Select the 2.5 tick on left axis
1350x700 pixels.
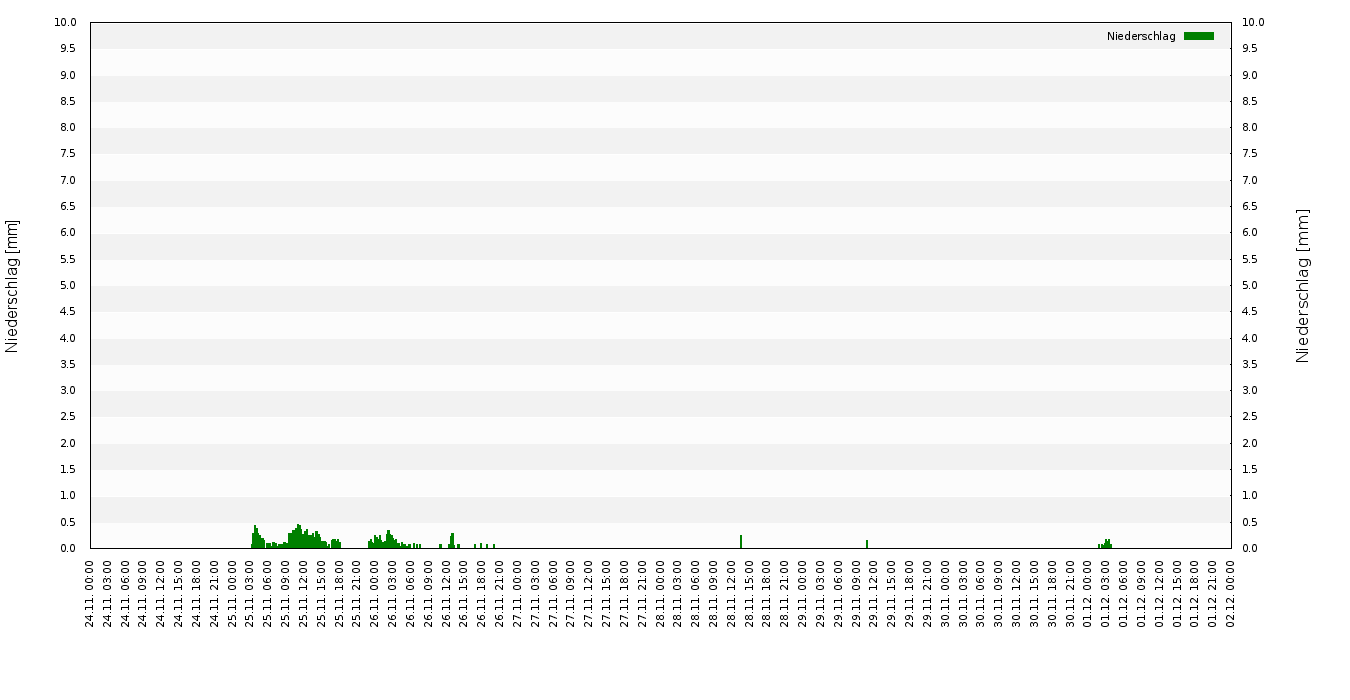coord(69,417)
